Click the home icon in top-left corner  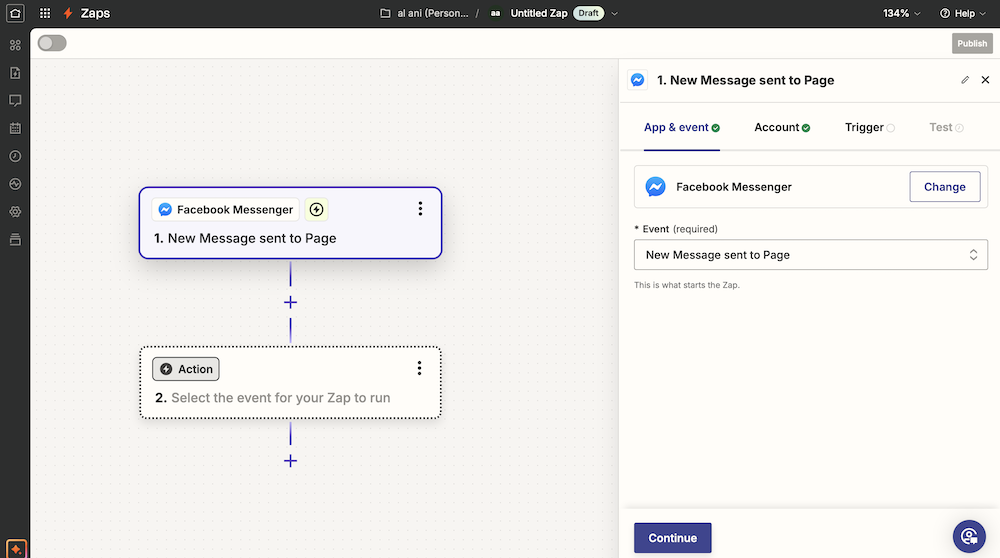(15, 14)
